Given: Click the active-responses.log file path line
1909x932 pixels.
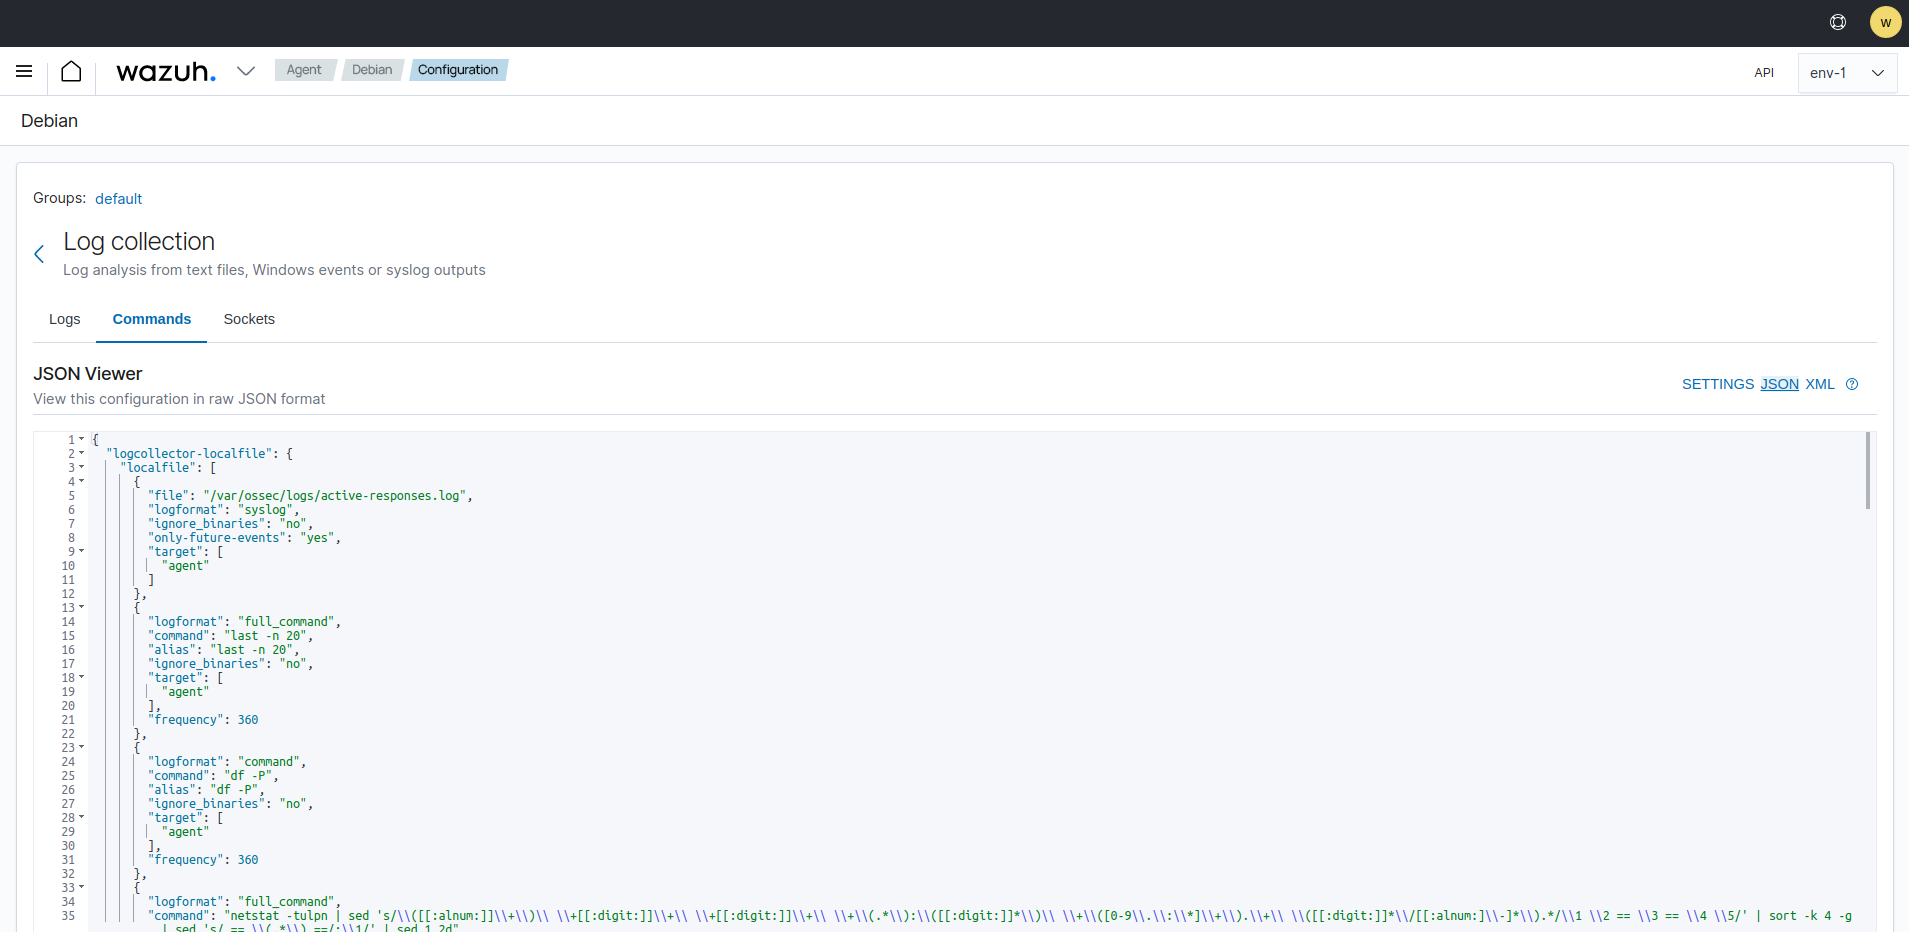Looking at the screenshot, I should [310, 496].
